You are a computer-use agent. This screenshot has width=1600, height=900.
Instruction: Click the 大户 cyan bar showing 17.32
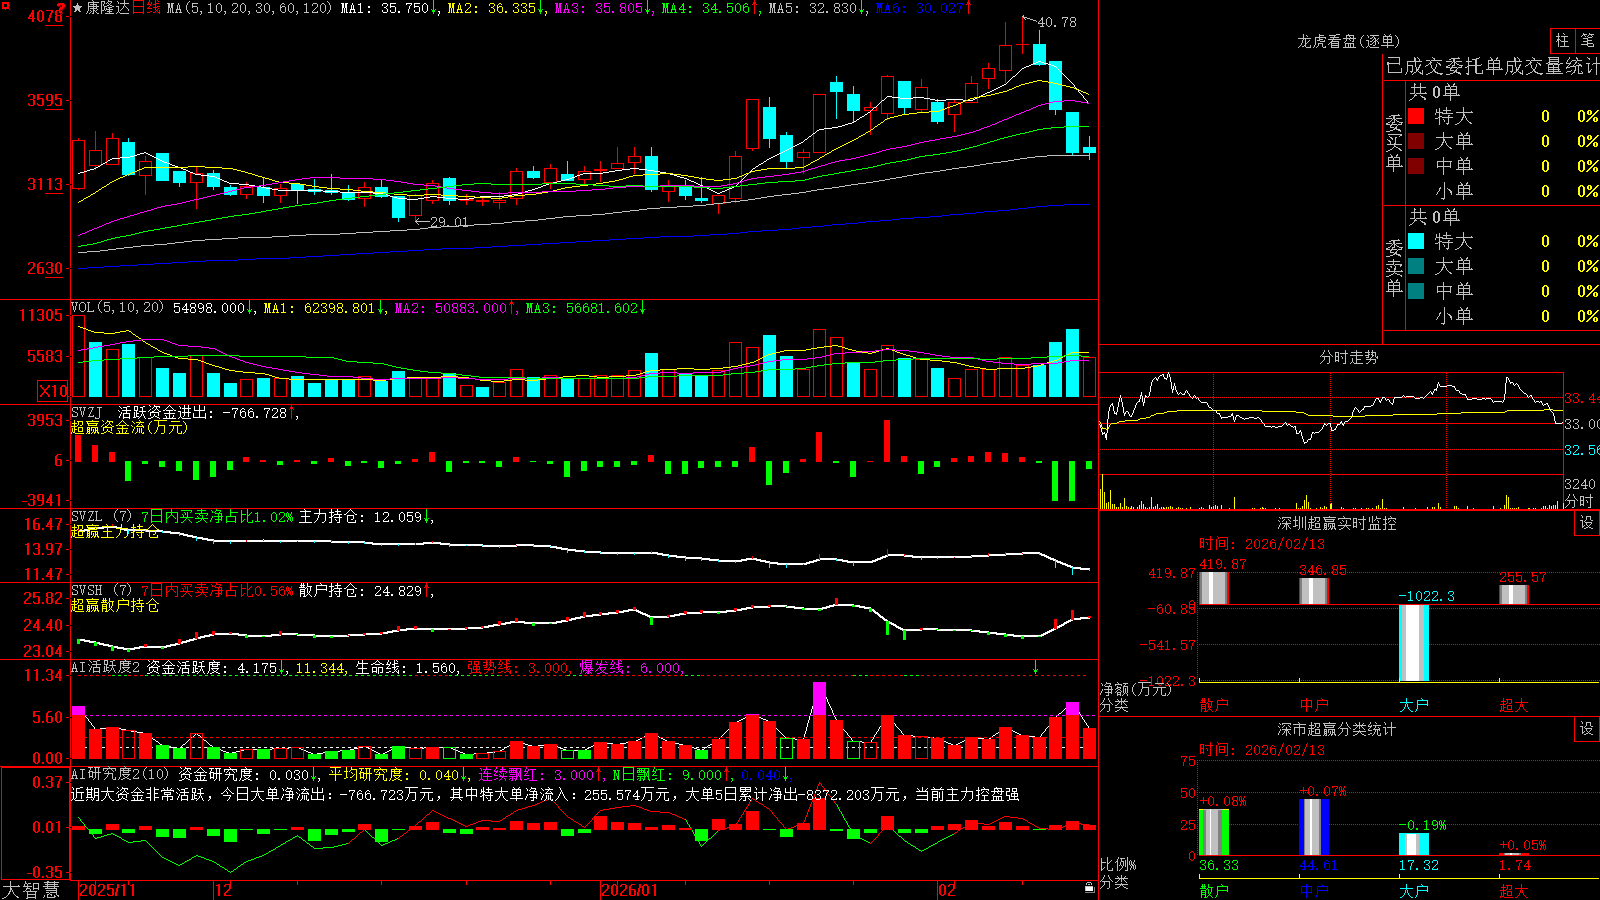click(1414, 844)
